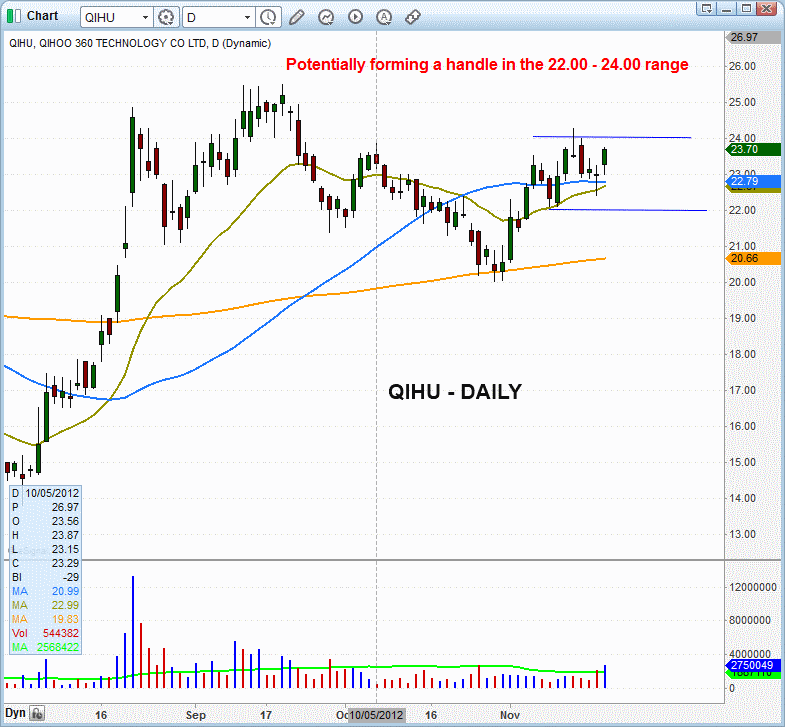Click the upper blue trendline near 24.00
The image size is (785, 727).
(x=612, y=137)
